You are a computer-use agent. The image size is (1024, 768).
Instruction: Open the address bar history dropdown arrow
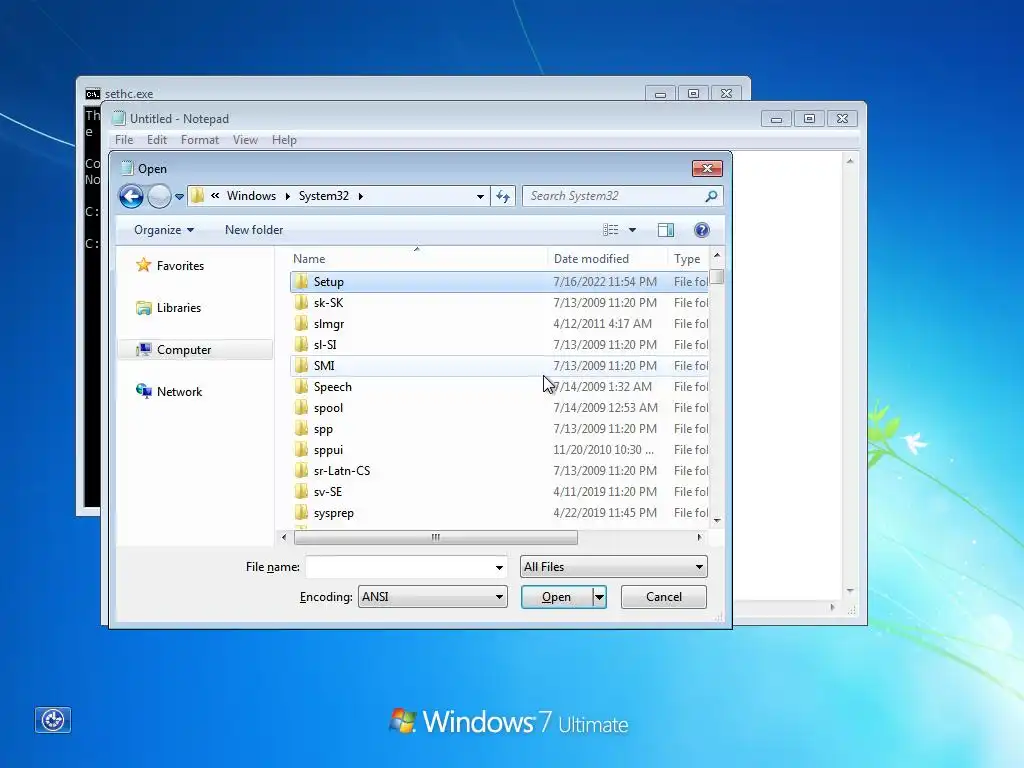480,197
